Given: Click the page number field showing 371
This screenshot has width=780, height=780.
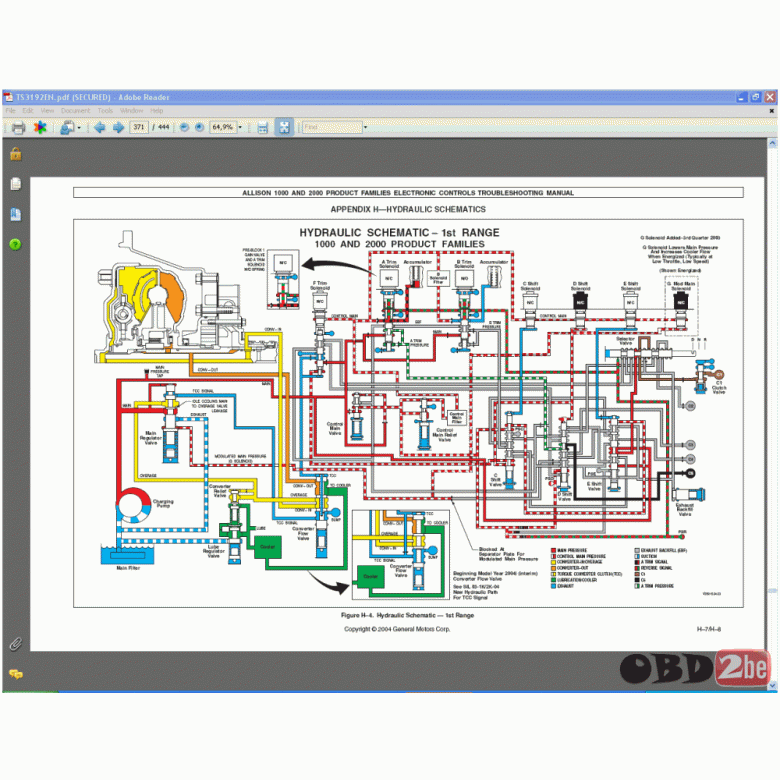Looking at the screenshot, I should point(139,127).
